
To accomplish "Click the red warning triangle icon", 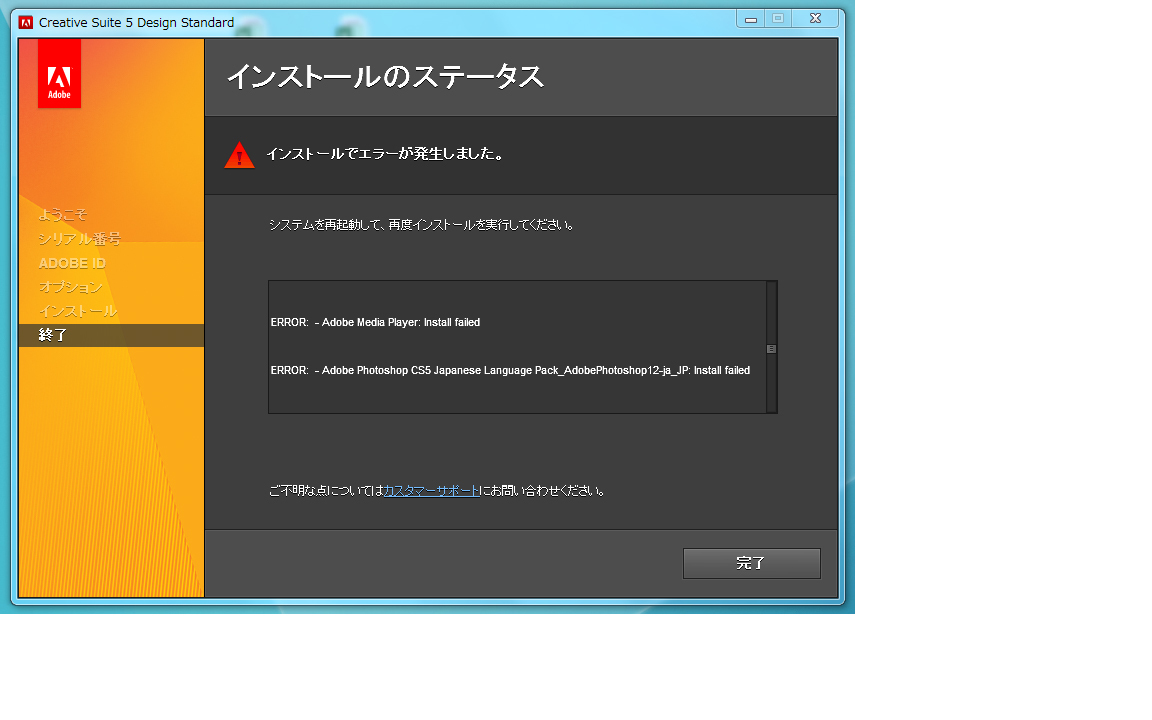I will point(239,155).
